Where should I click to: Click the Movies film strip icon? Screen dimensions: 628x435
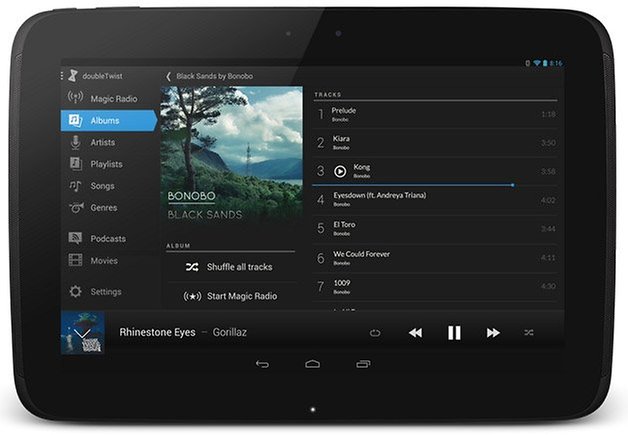pos(75,260)
